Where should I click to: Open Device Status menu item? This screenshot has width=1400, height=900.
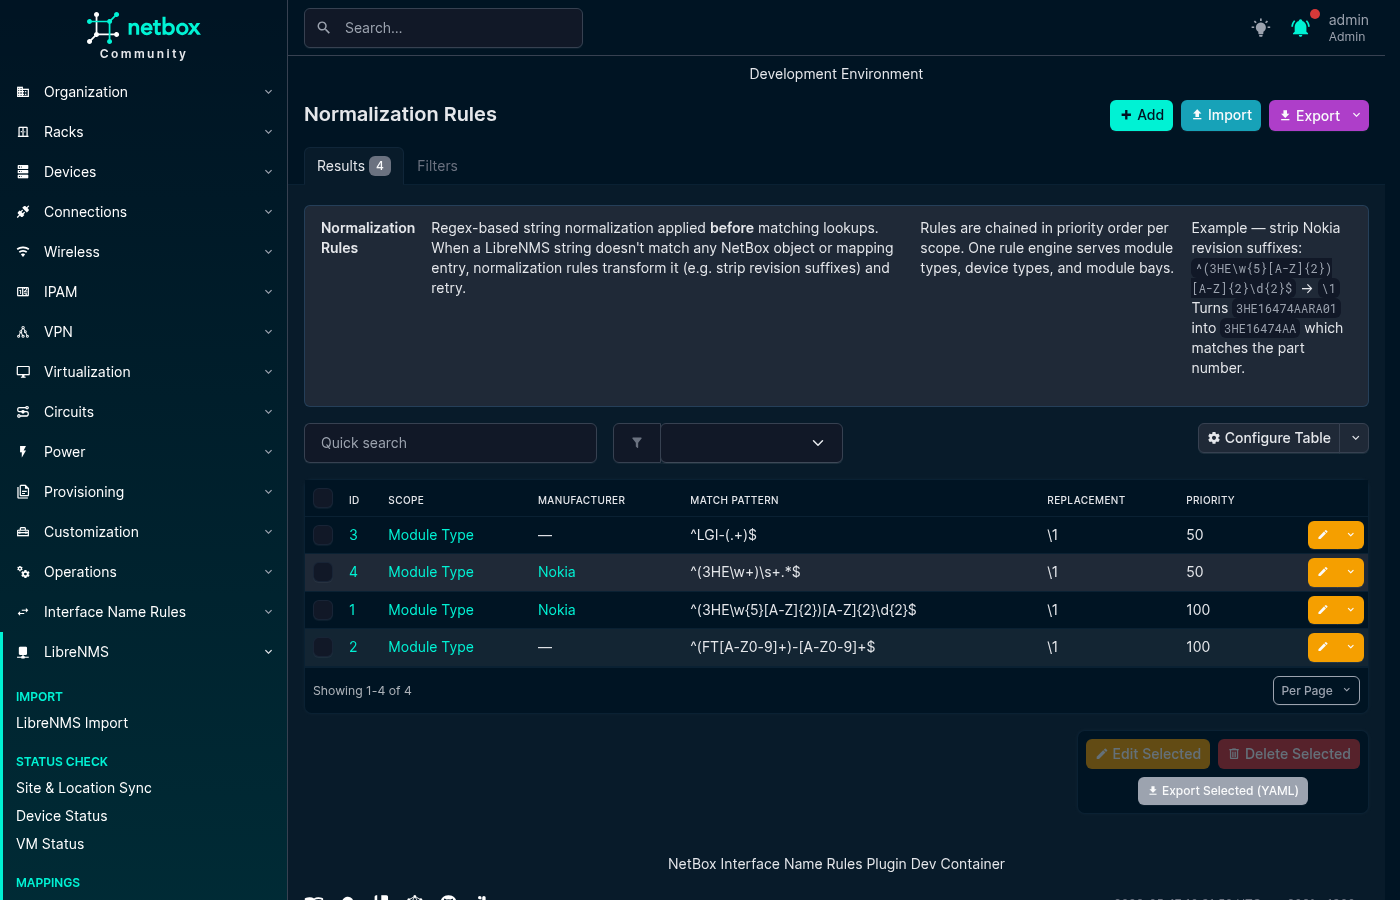tap(62, 816)
